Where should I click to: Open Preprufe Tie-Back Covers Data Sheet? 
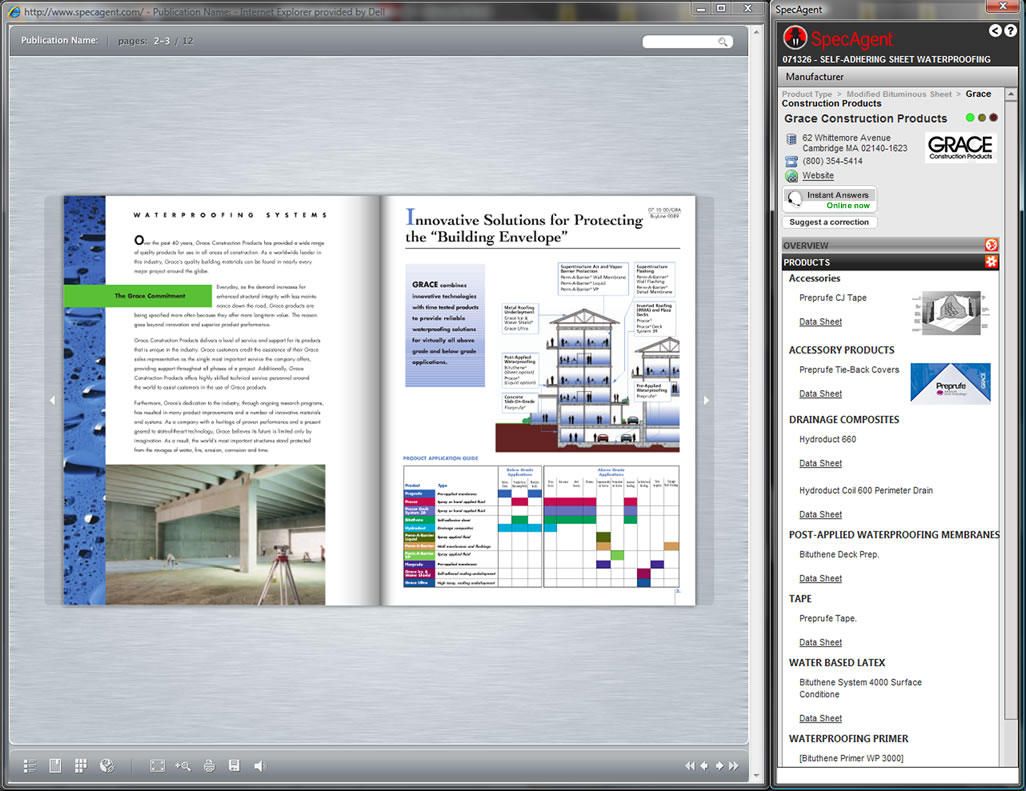point(820,394)
